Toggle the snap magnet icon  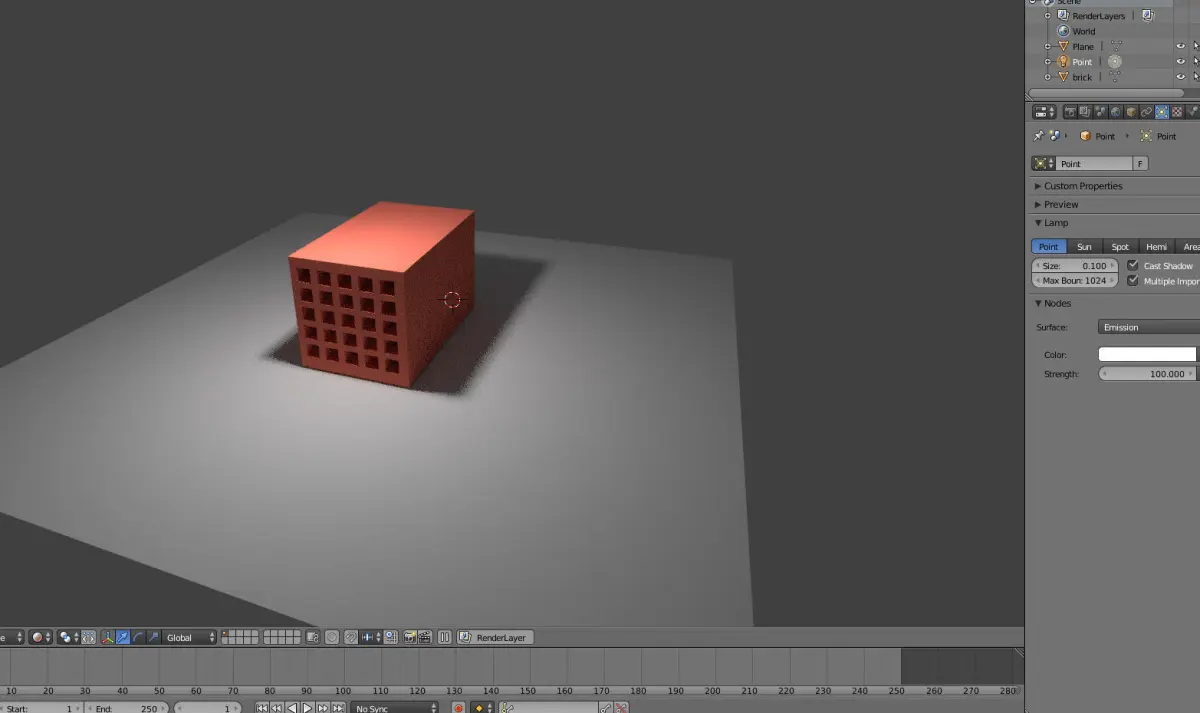click(x=351, y=637)
